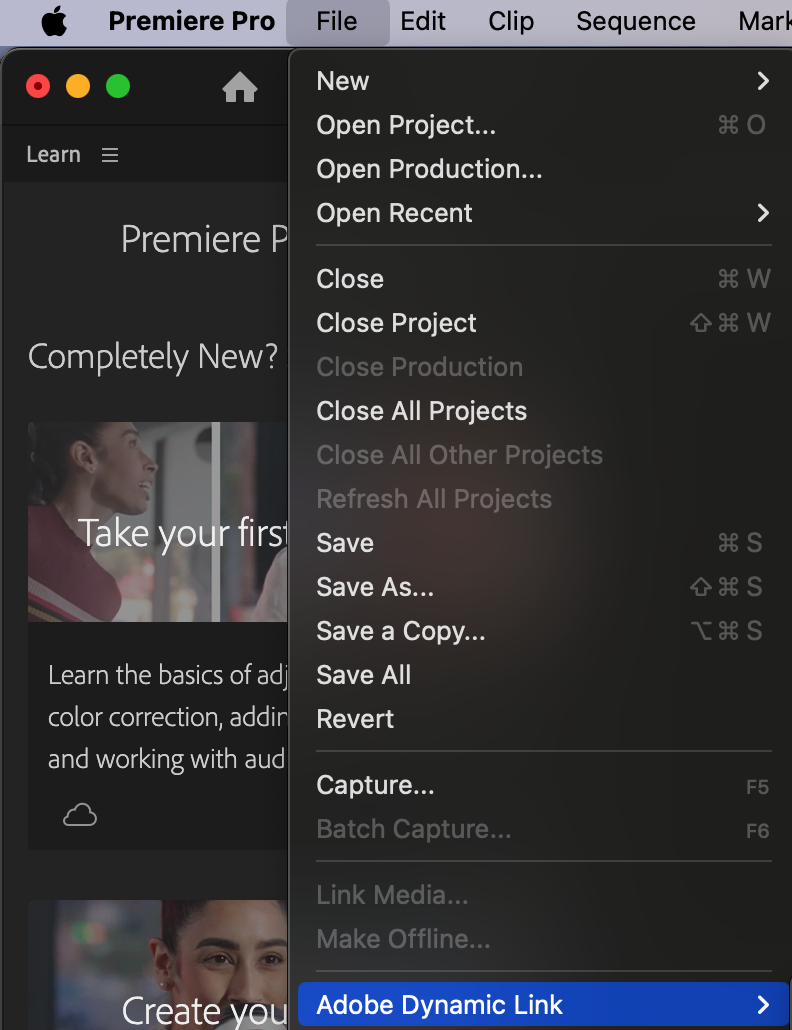Click the Home icon
Screen dimensions: 792x1030
(240, 88)
